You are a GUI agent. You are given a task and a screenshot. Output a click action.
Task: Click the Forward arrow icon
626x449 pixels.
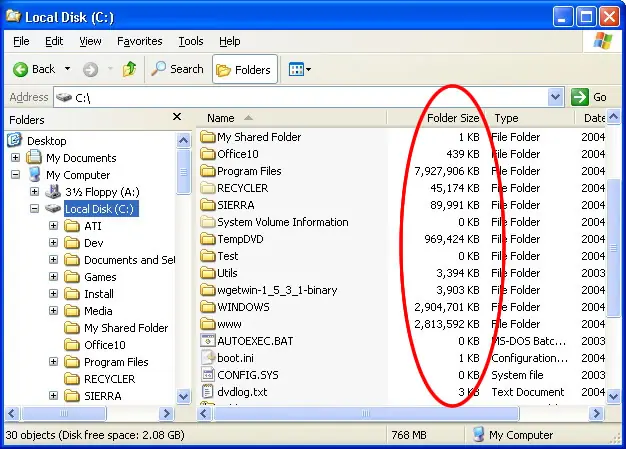tap(91, 69)
